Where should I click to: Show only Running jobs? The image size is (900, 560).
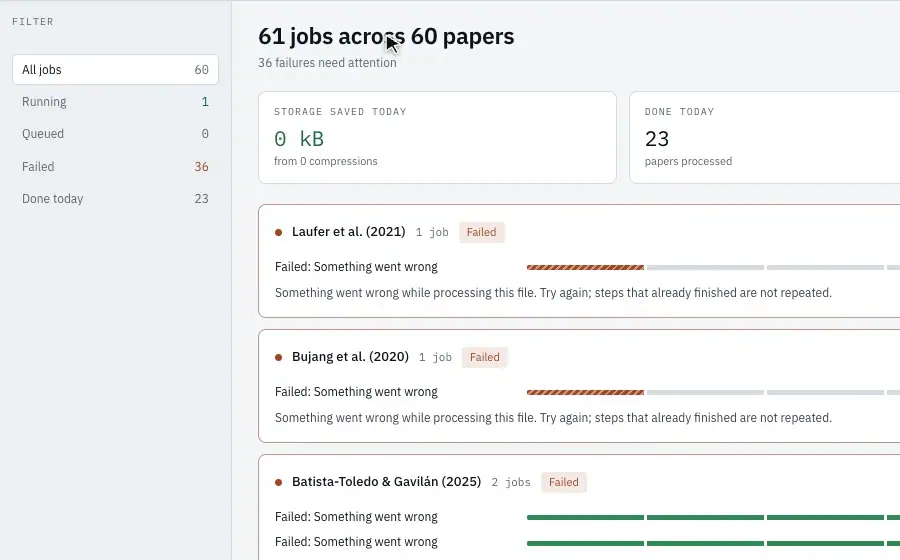pos(115,102)
